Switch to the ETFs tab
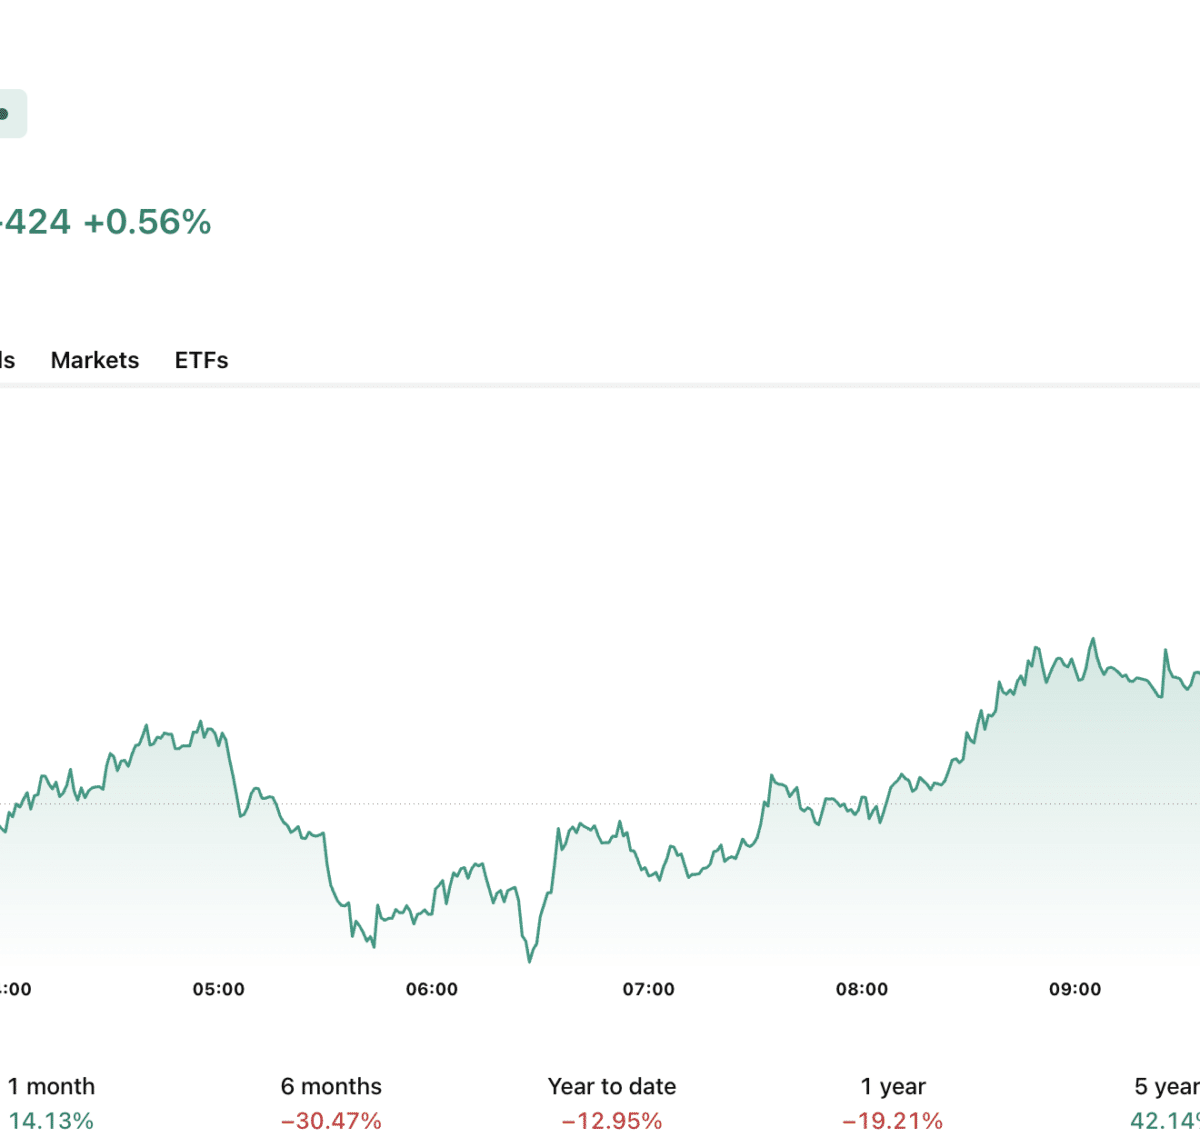This screenshot has width=1200, height=1147. click(x=201, y=360)
